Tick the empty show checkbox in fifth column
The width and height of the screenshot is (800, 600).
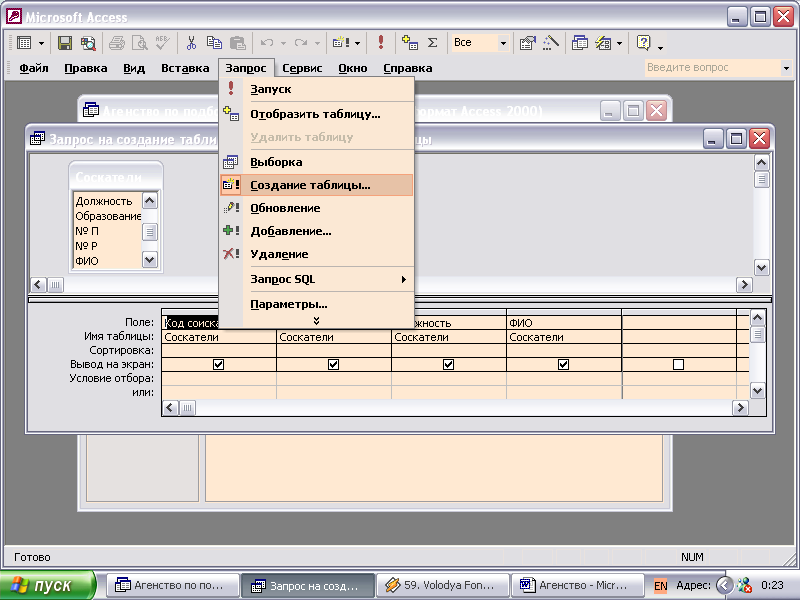tap(678, 365)
